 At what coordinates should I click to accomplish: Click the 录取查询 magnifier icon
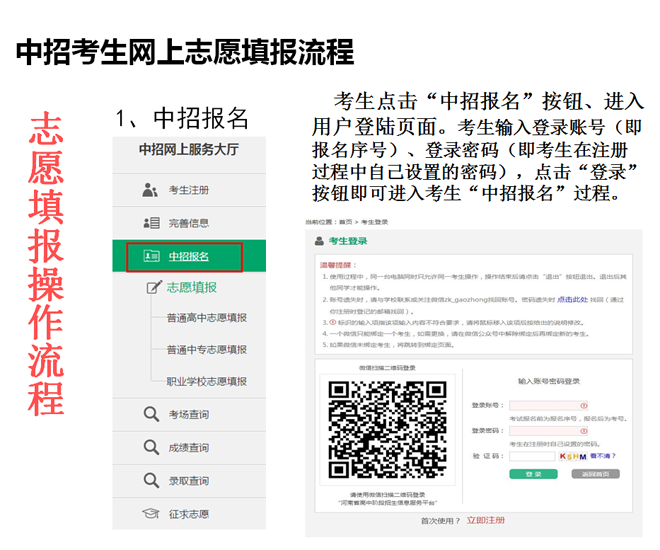pos(151,480)
